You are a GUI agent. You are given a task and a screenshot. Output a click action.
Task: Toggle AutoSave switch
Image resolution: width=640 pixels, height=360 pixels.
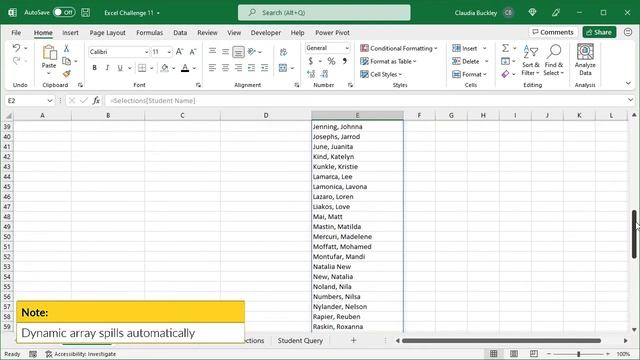64,12
